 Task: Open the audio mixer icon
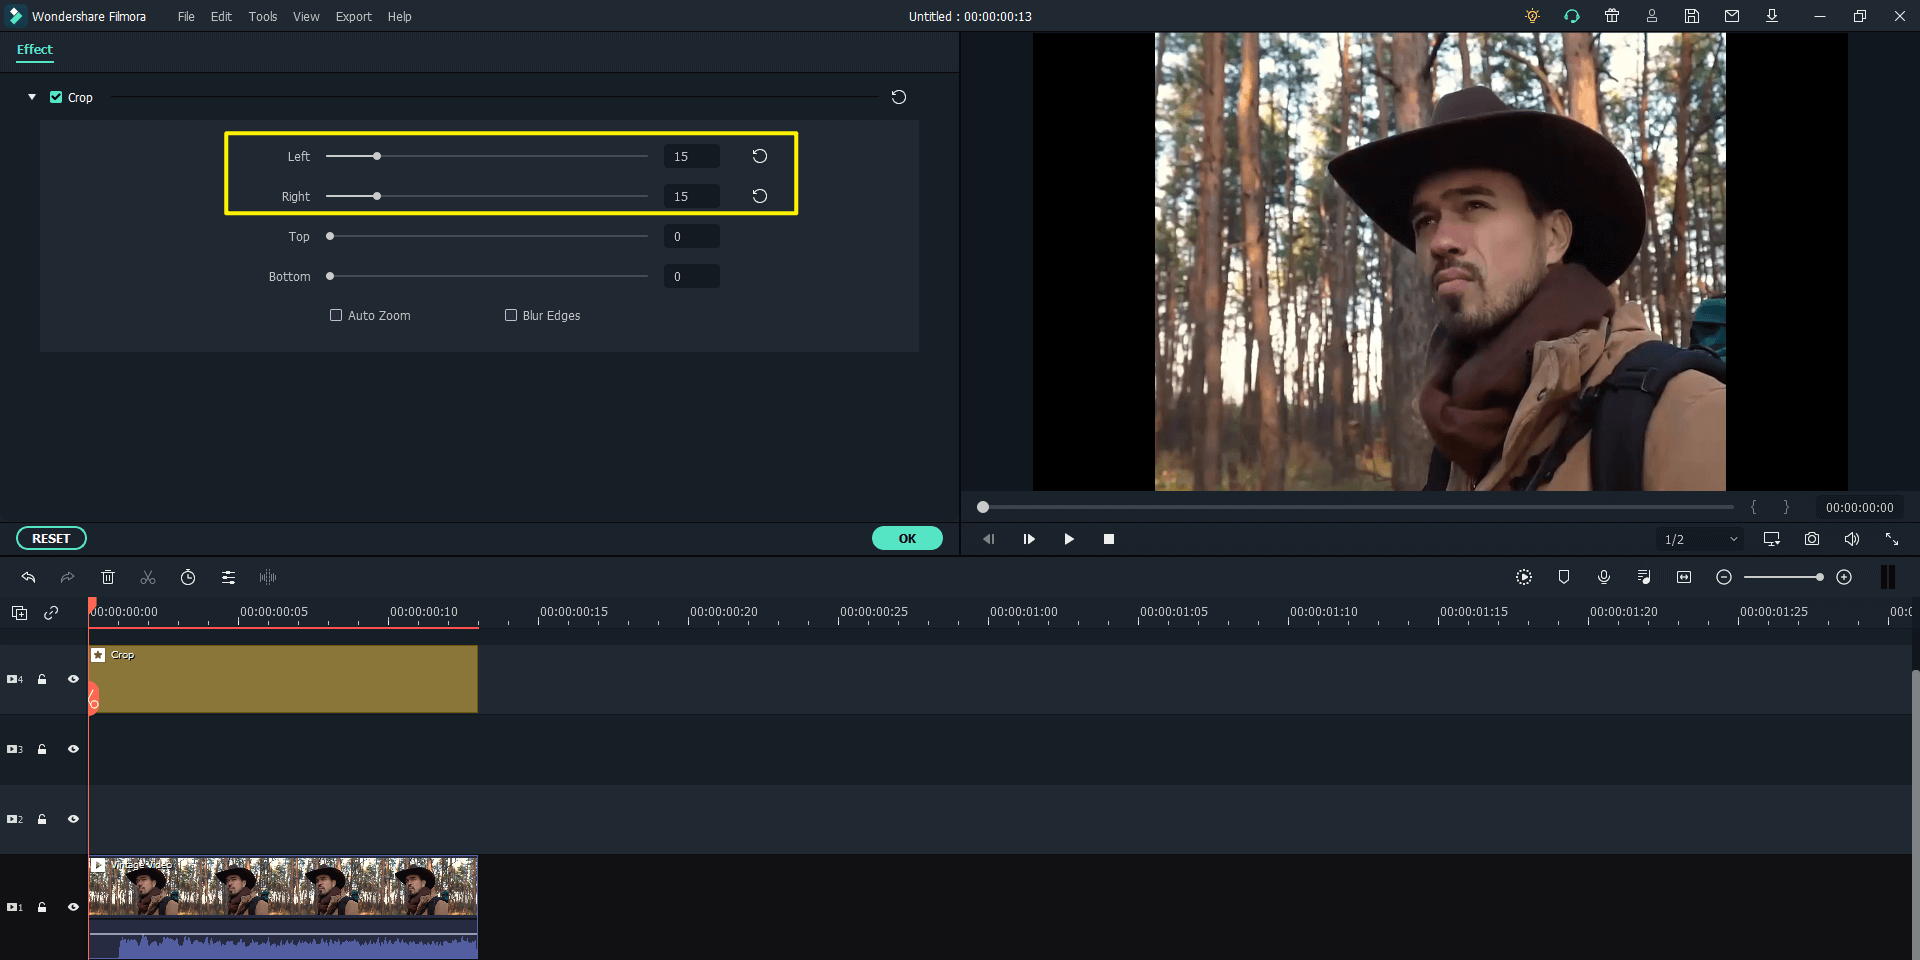[x=1644, y=577]
